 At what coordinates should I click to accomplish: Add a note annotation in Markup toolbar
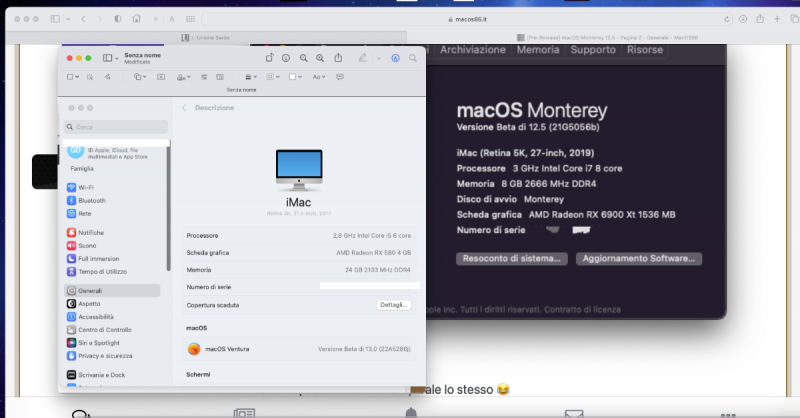(x=340, y=77)
